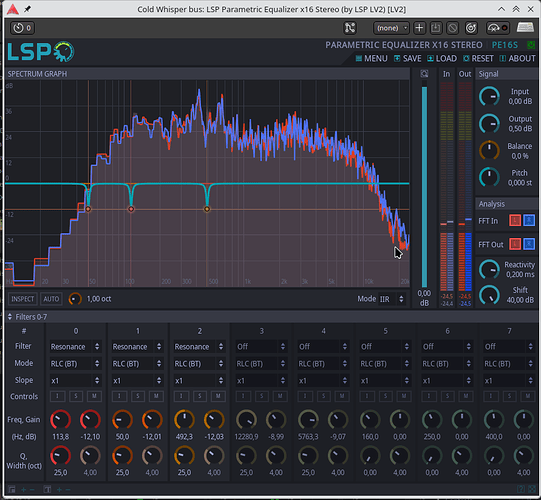Open the CPU performance meter icon

point(497,28)
